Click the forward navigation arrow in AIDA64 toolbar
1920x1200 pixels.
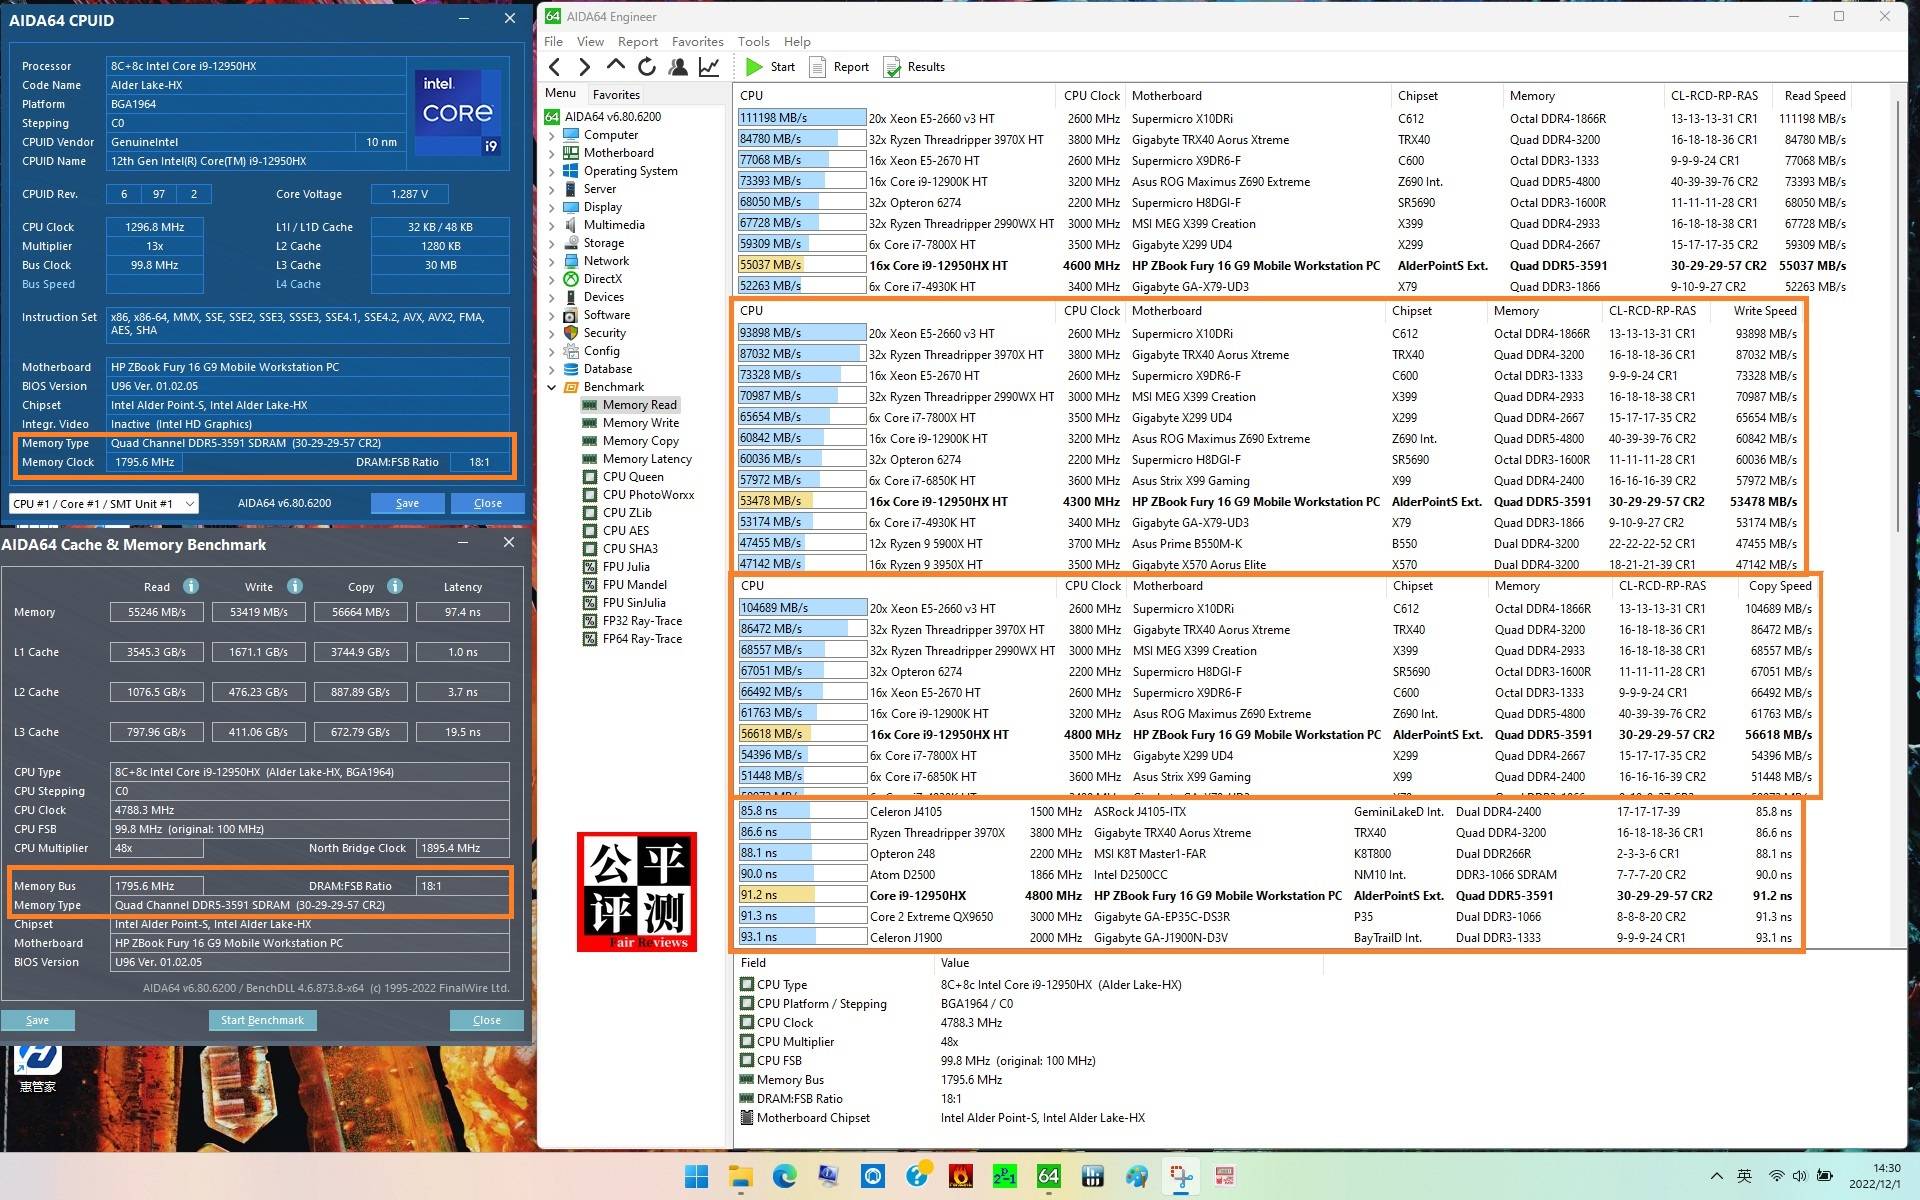[x=586, y=66]
